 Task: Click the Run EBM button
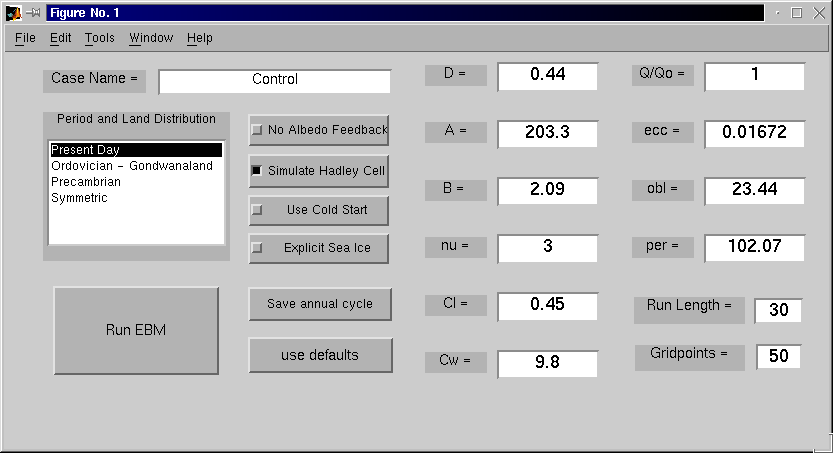pos(136,330)
